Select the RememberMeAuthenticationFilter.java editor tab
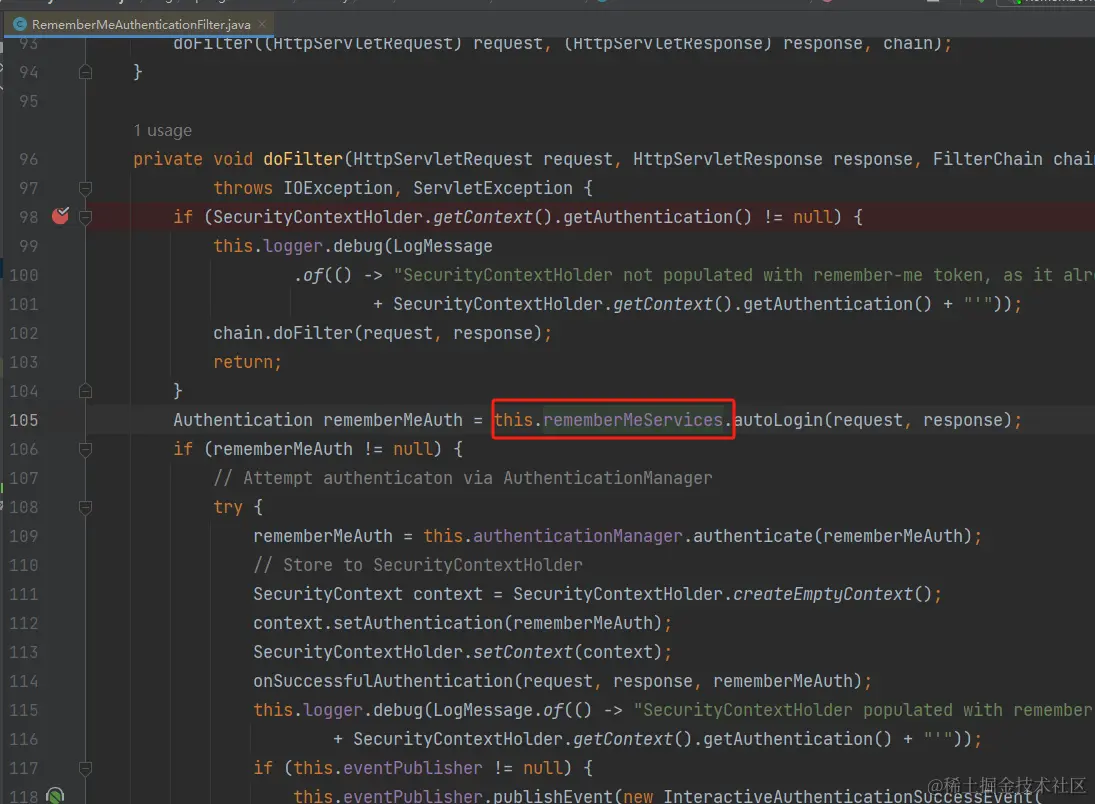This screenshot has width=1095, height=804. pos(140,24)
